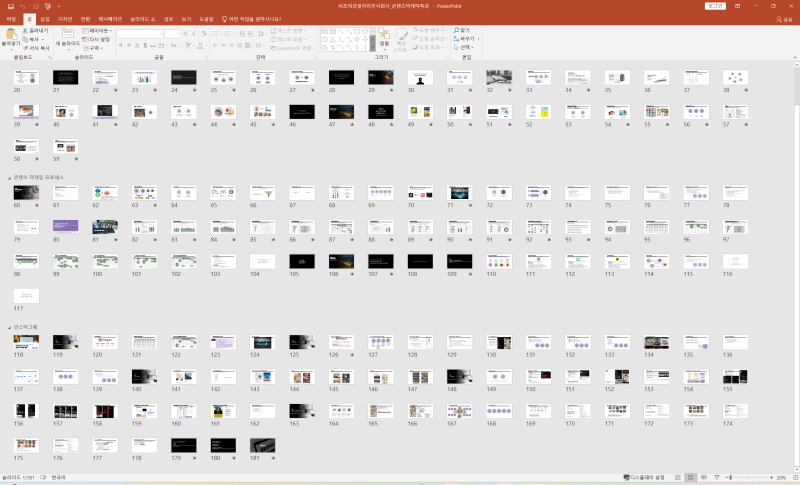Open Section (구역) dropdown

tap(92, 48)
